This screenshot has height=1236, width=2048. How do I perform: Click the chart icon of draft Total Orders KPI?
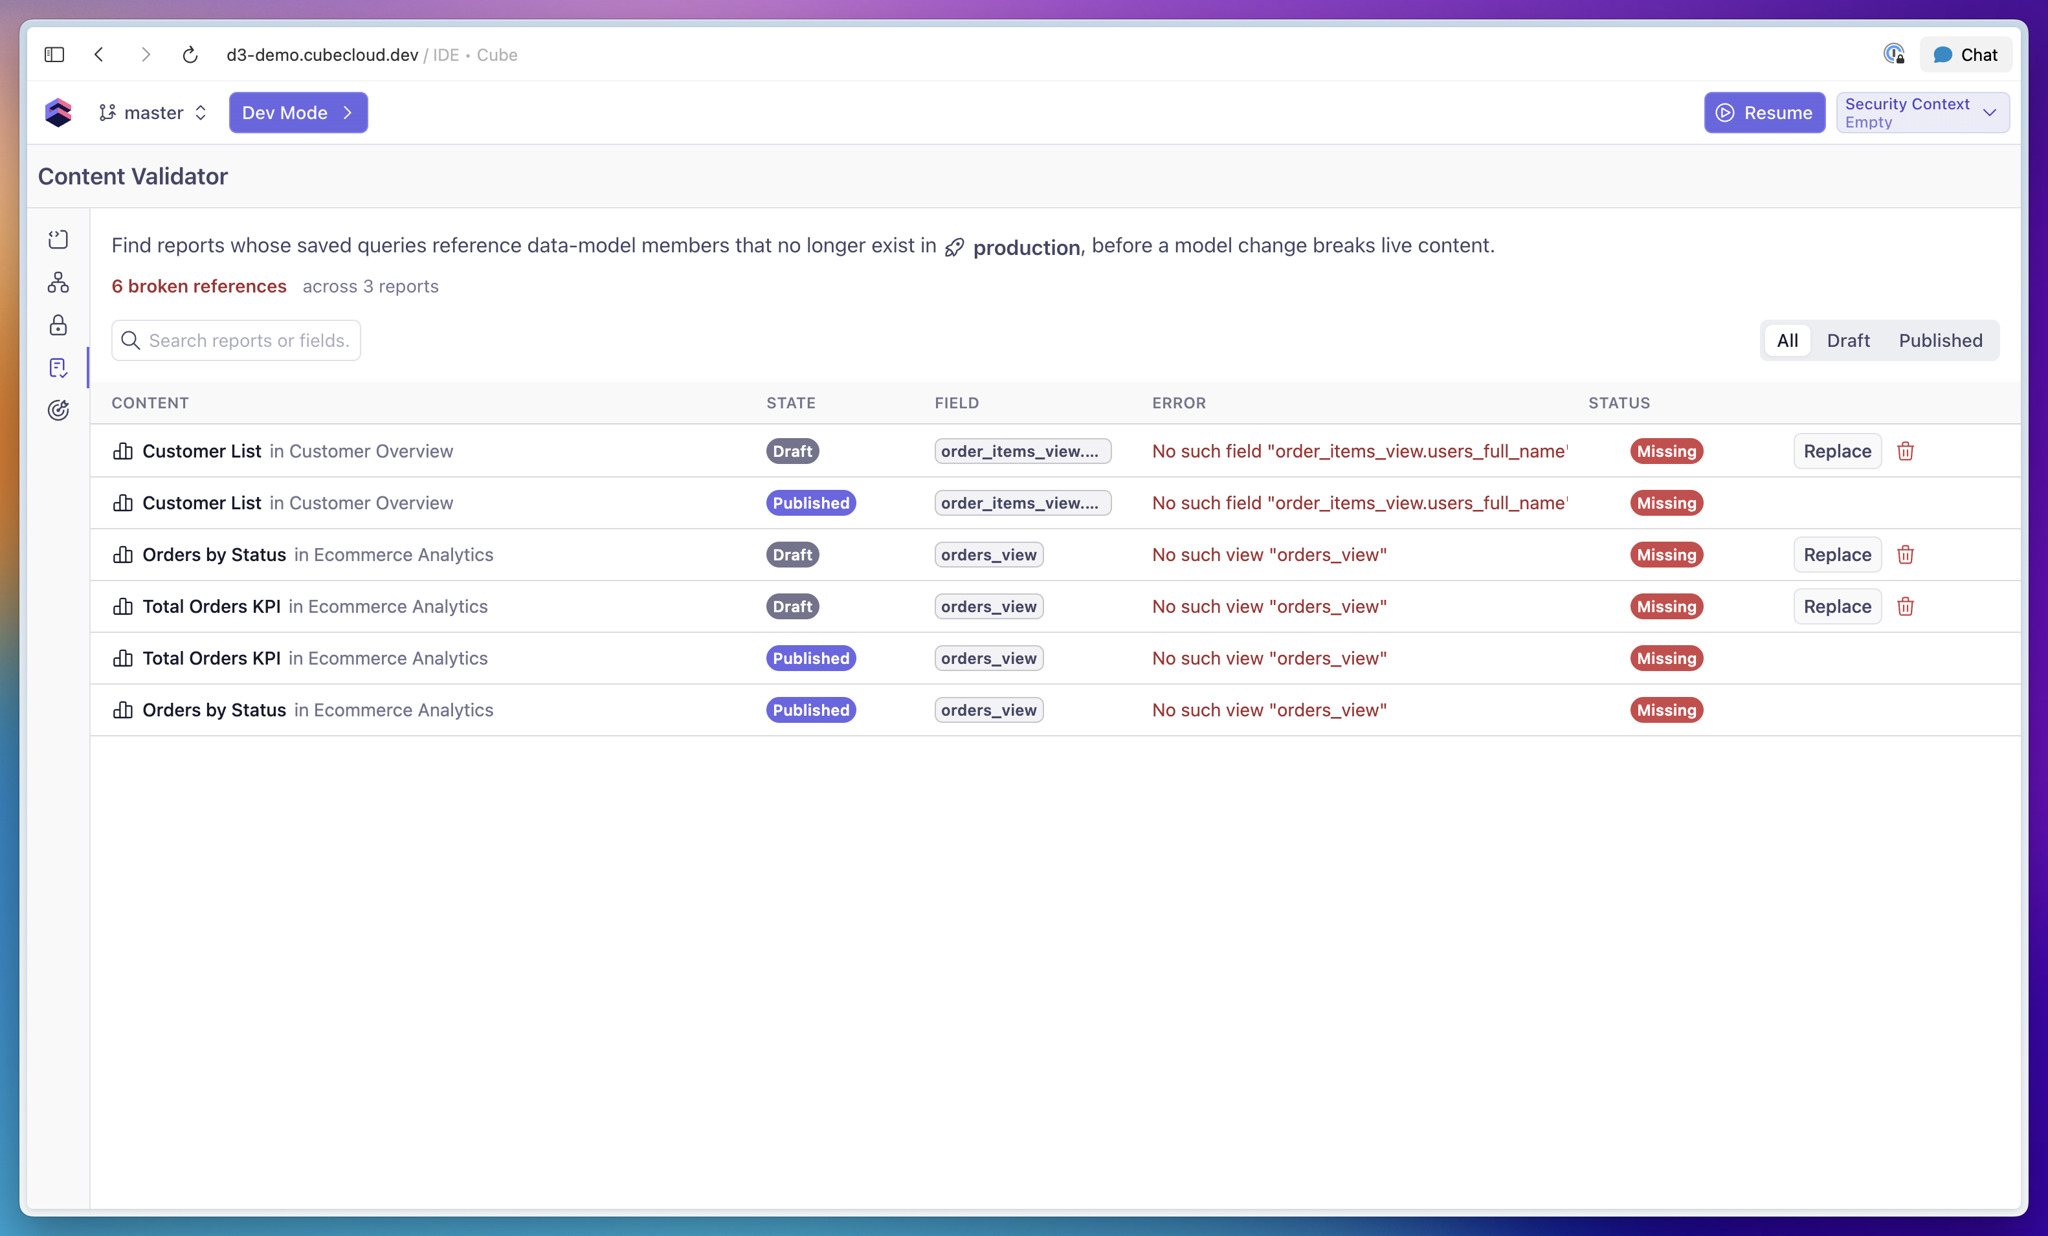click(x=123, y=607)
